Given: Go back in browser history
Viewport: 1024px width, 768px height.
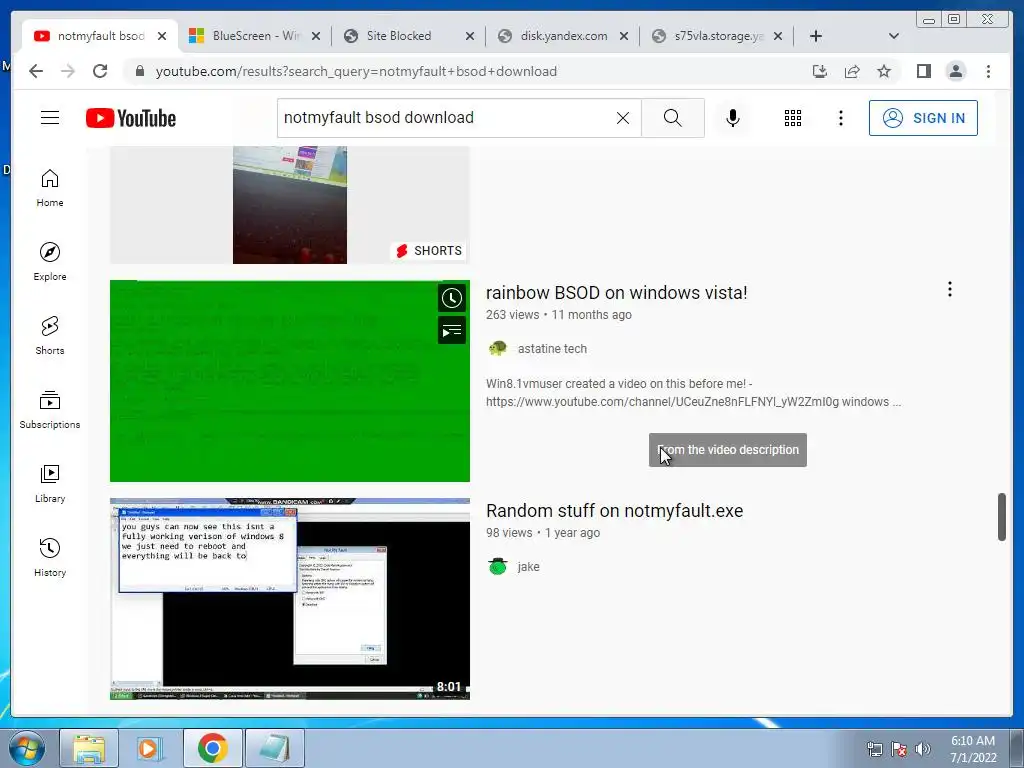Looking at the screenshot, I should click(36, 71).
